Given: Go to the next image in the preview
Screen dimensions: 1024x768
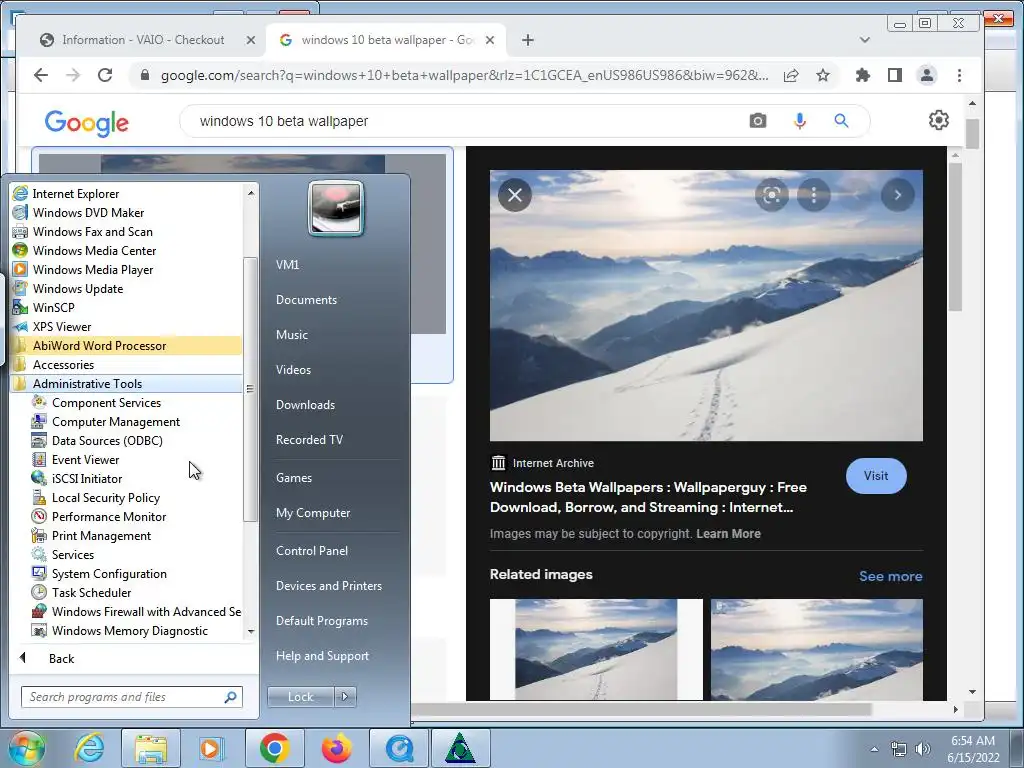Looking at the screenshot, I should pyautogui.click(x=897, y=195).
